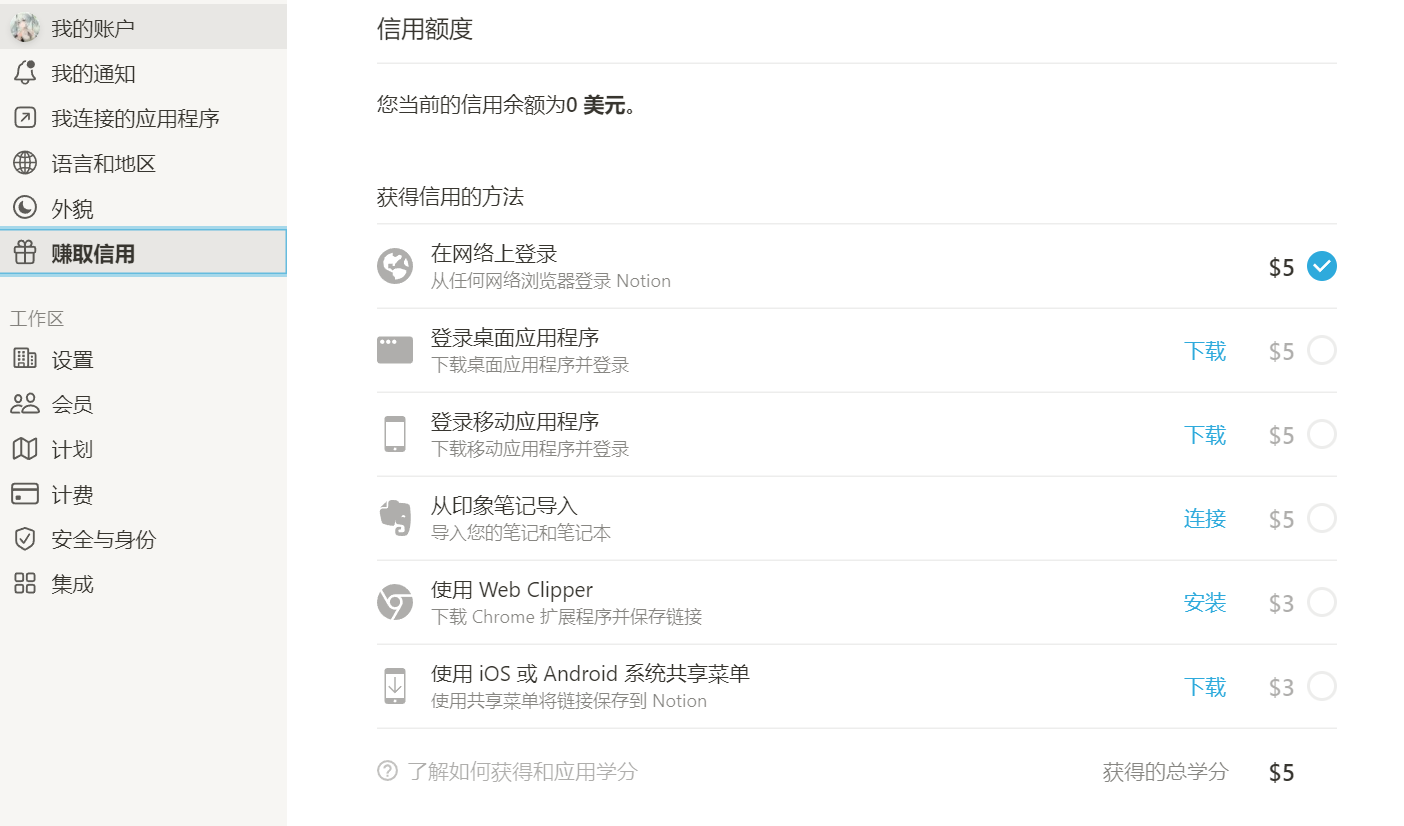
Task: Click the shield icon for 安全与身份
Action: (25, 539)
